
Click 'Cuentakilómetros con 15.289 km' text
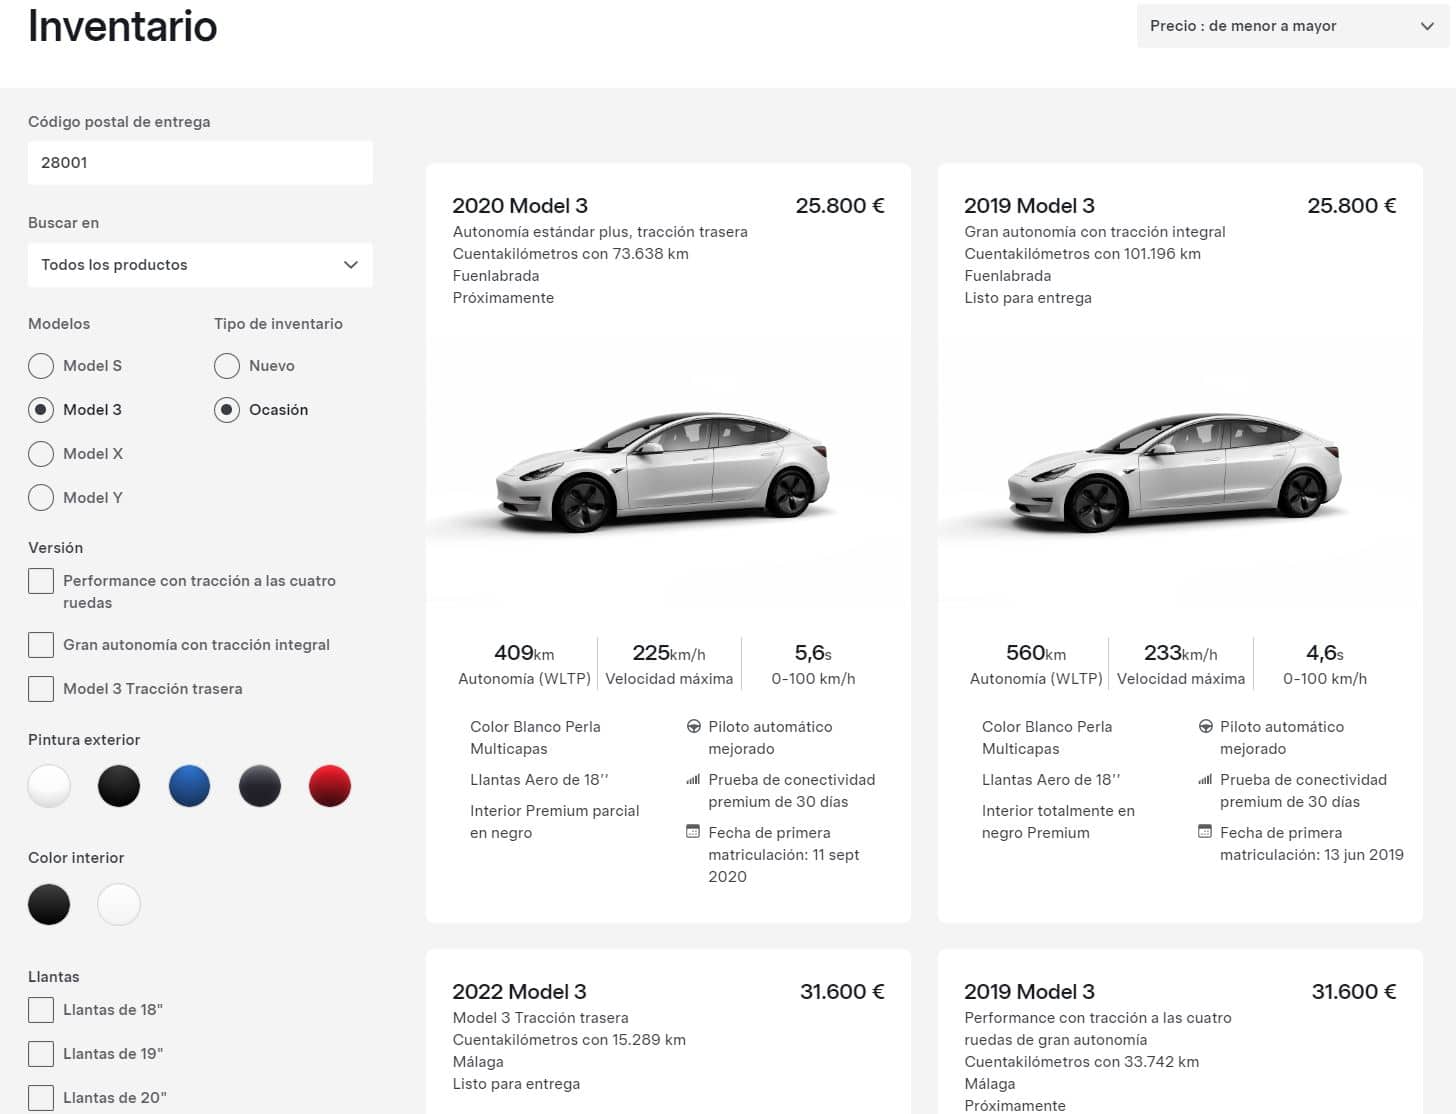click(x=569, y=1040)
